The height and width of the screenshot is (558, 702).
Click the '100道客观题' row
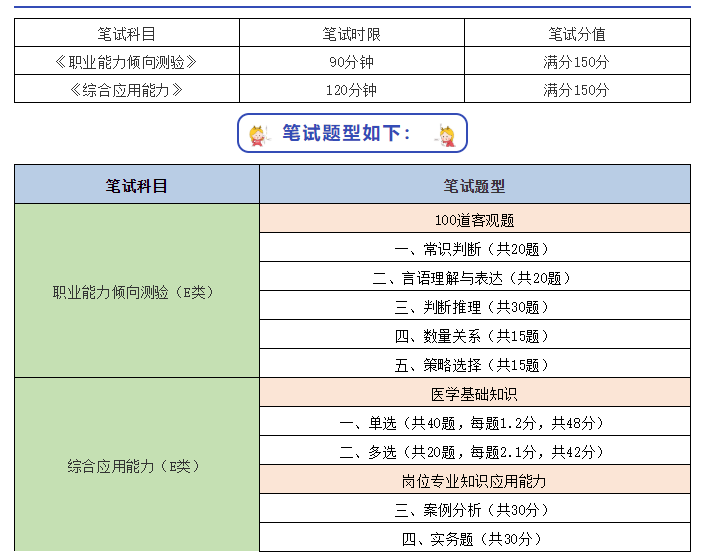tap(475, 219)
